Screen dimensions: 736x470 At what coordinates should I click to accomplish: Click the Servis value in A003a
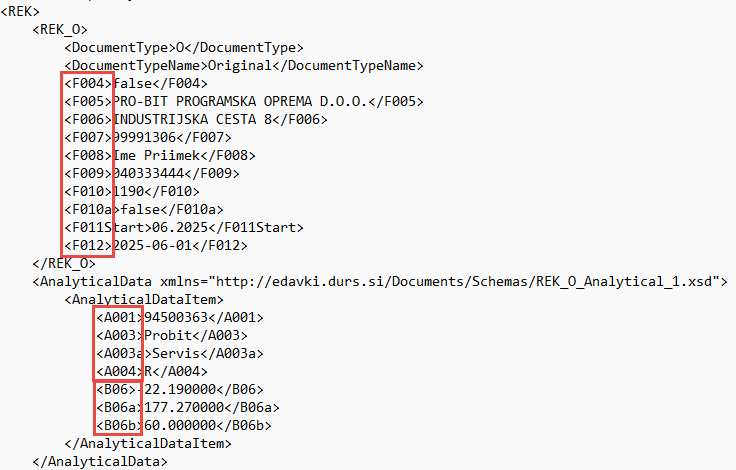point(176,354)
